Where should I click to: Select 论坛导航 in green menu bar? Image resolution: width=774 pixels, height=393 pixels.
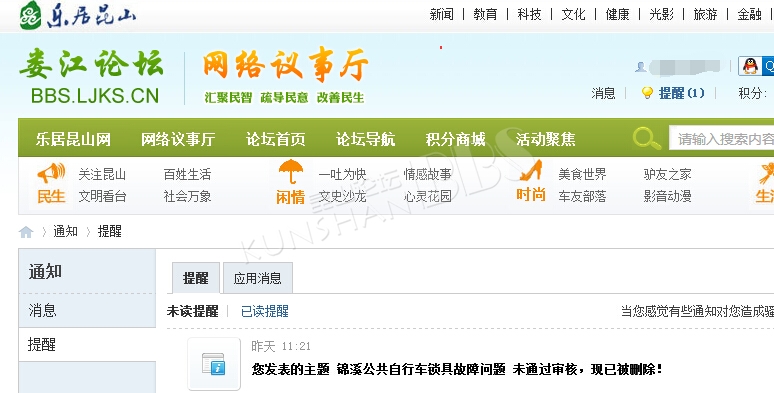(365, 139)
